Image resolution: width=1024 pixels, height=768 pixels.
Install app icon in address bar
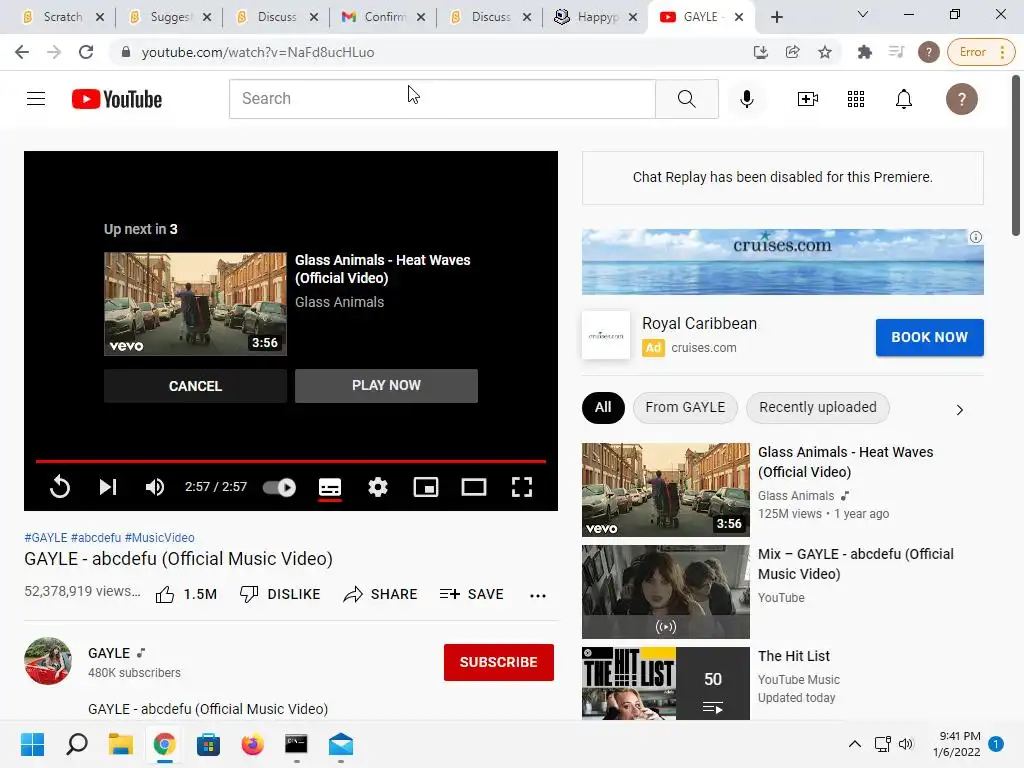[x=761, y=52]
